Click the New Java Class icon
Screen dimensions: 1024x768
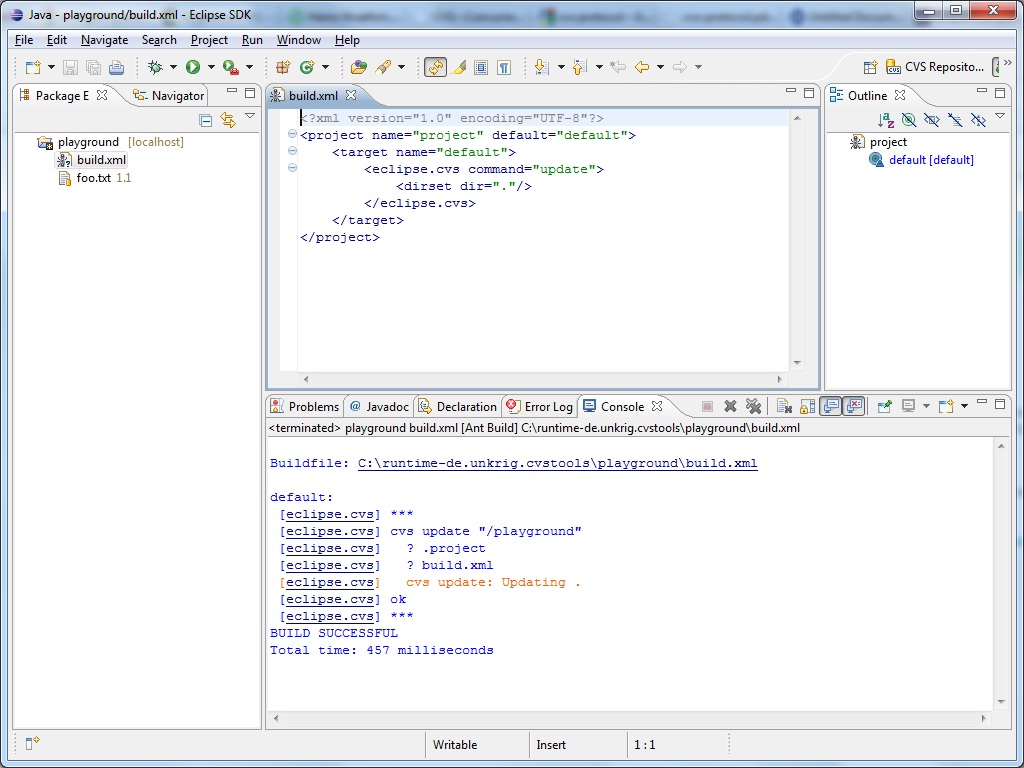(307, 67)
